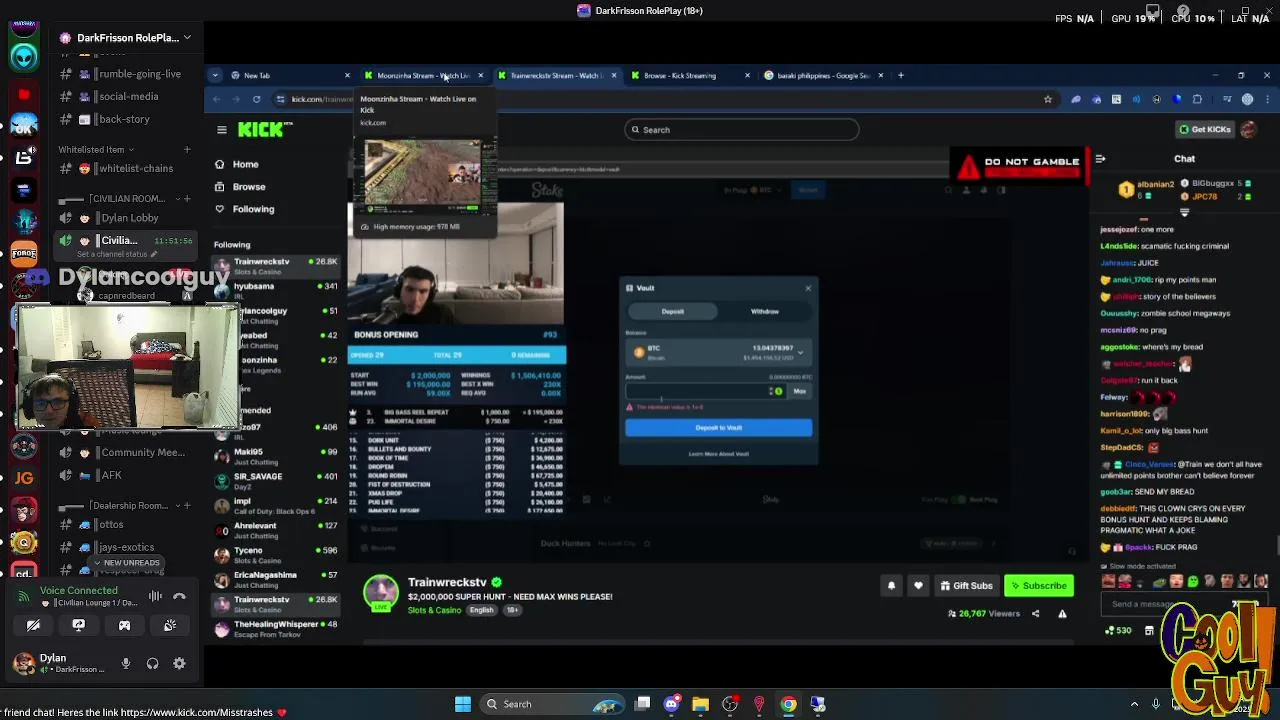Close the Vault dialog

point(808,288)
